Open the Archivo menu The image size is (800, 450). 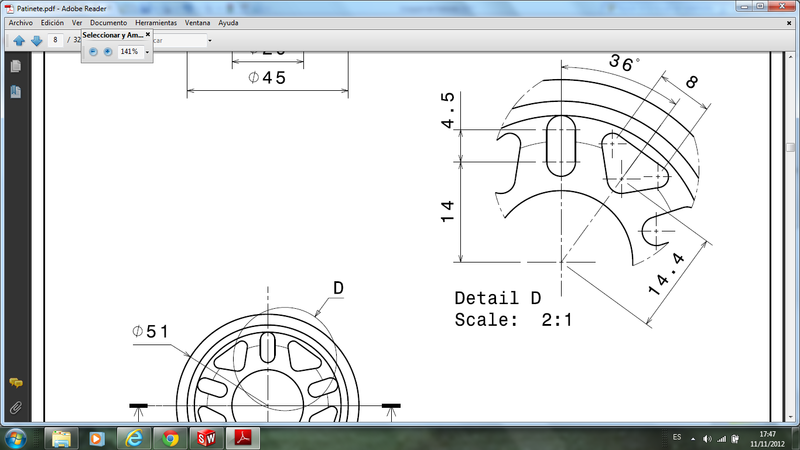tap(20, 23)
